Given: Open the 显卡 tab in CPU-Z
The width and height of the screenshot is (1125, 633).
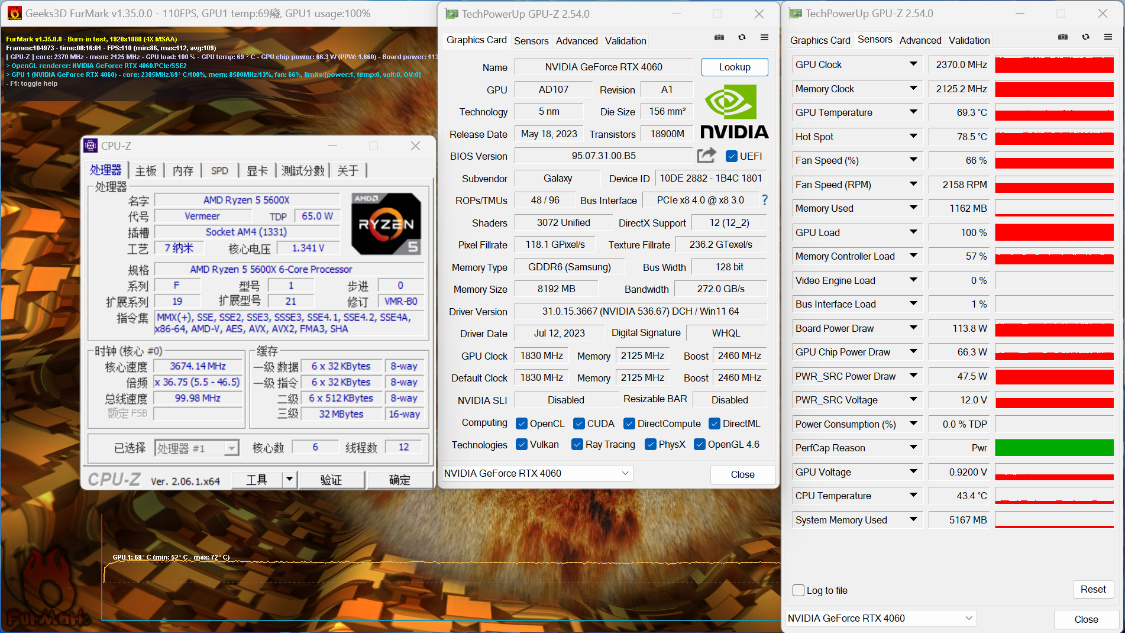Looking at the screenshot, I should 257,171.
